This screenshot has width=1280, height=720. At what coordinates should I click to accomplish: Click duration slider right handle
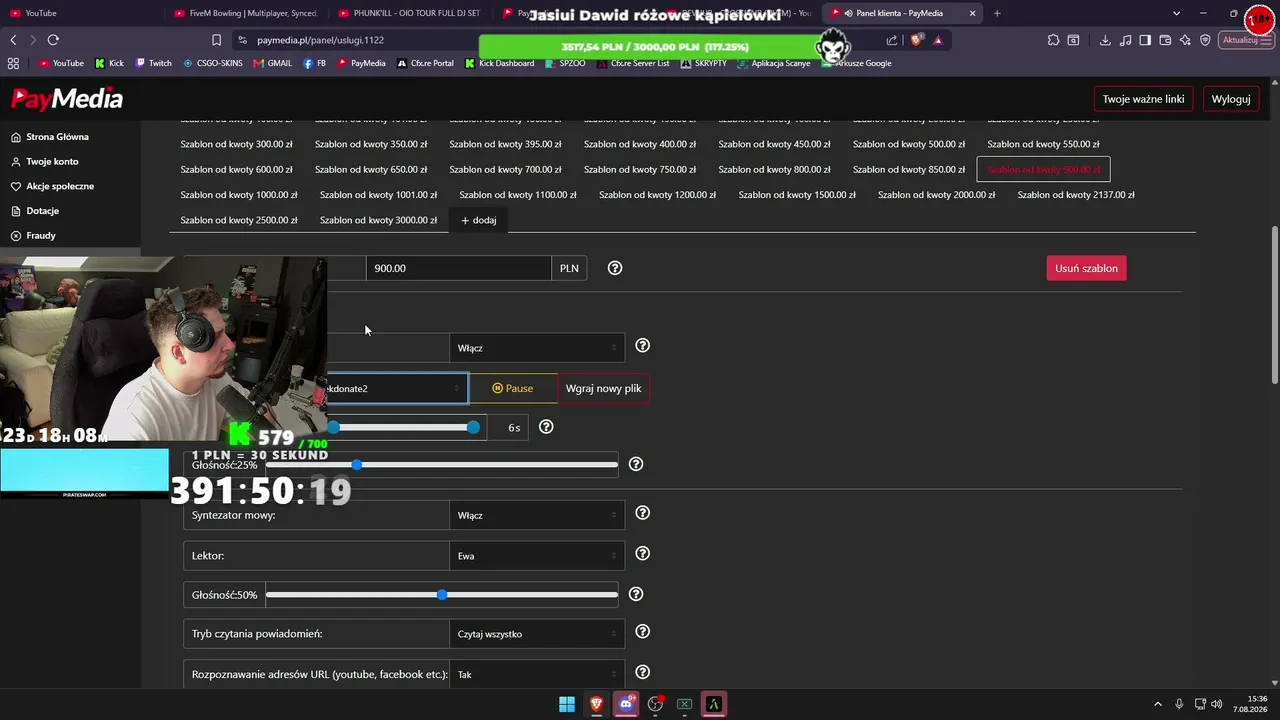(473, 427)
